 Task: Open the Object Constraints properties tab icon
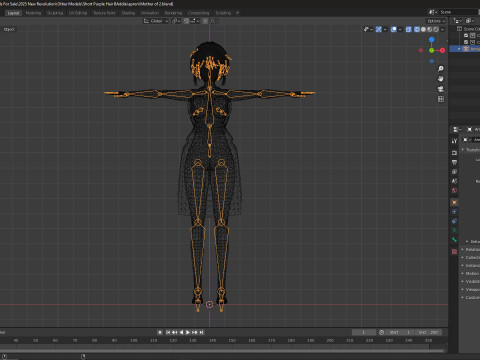(x=454, y=221)
